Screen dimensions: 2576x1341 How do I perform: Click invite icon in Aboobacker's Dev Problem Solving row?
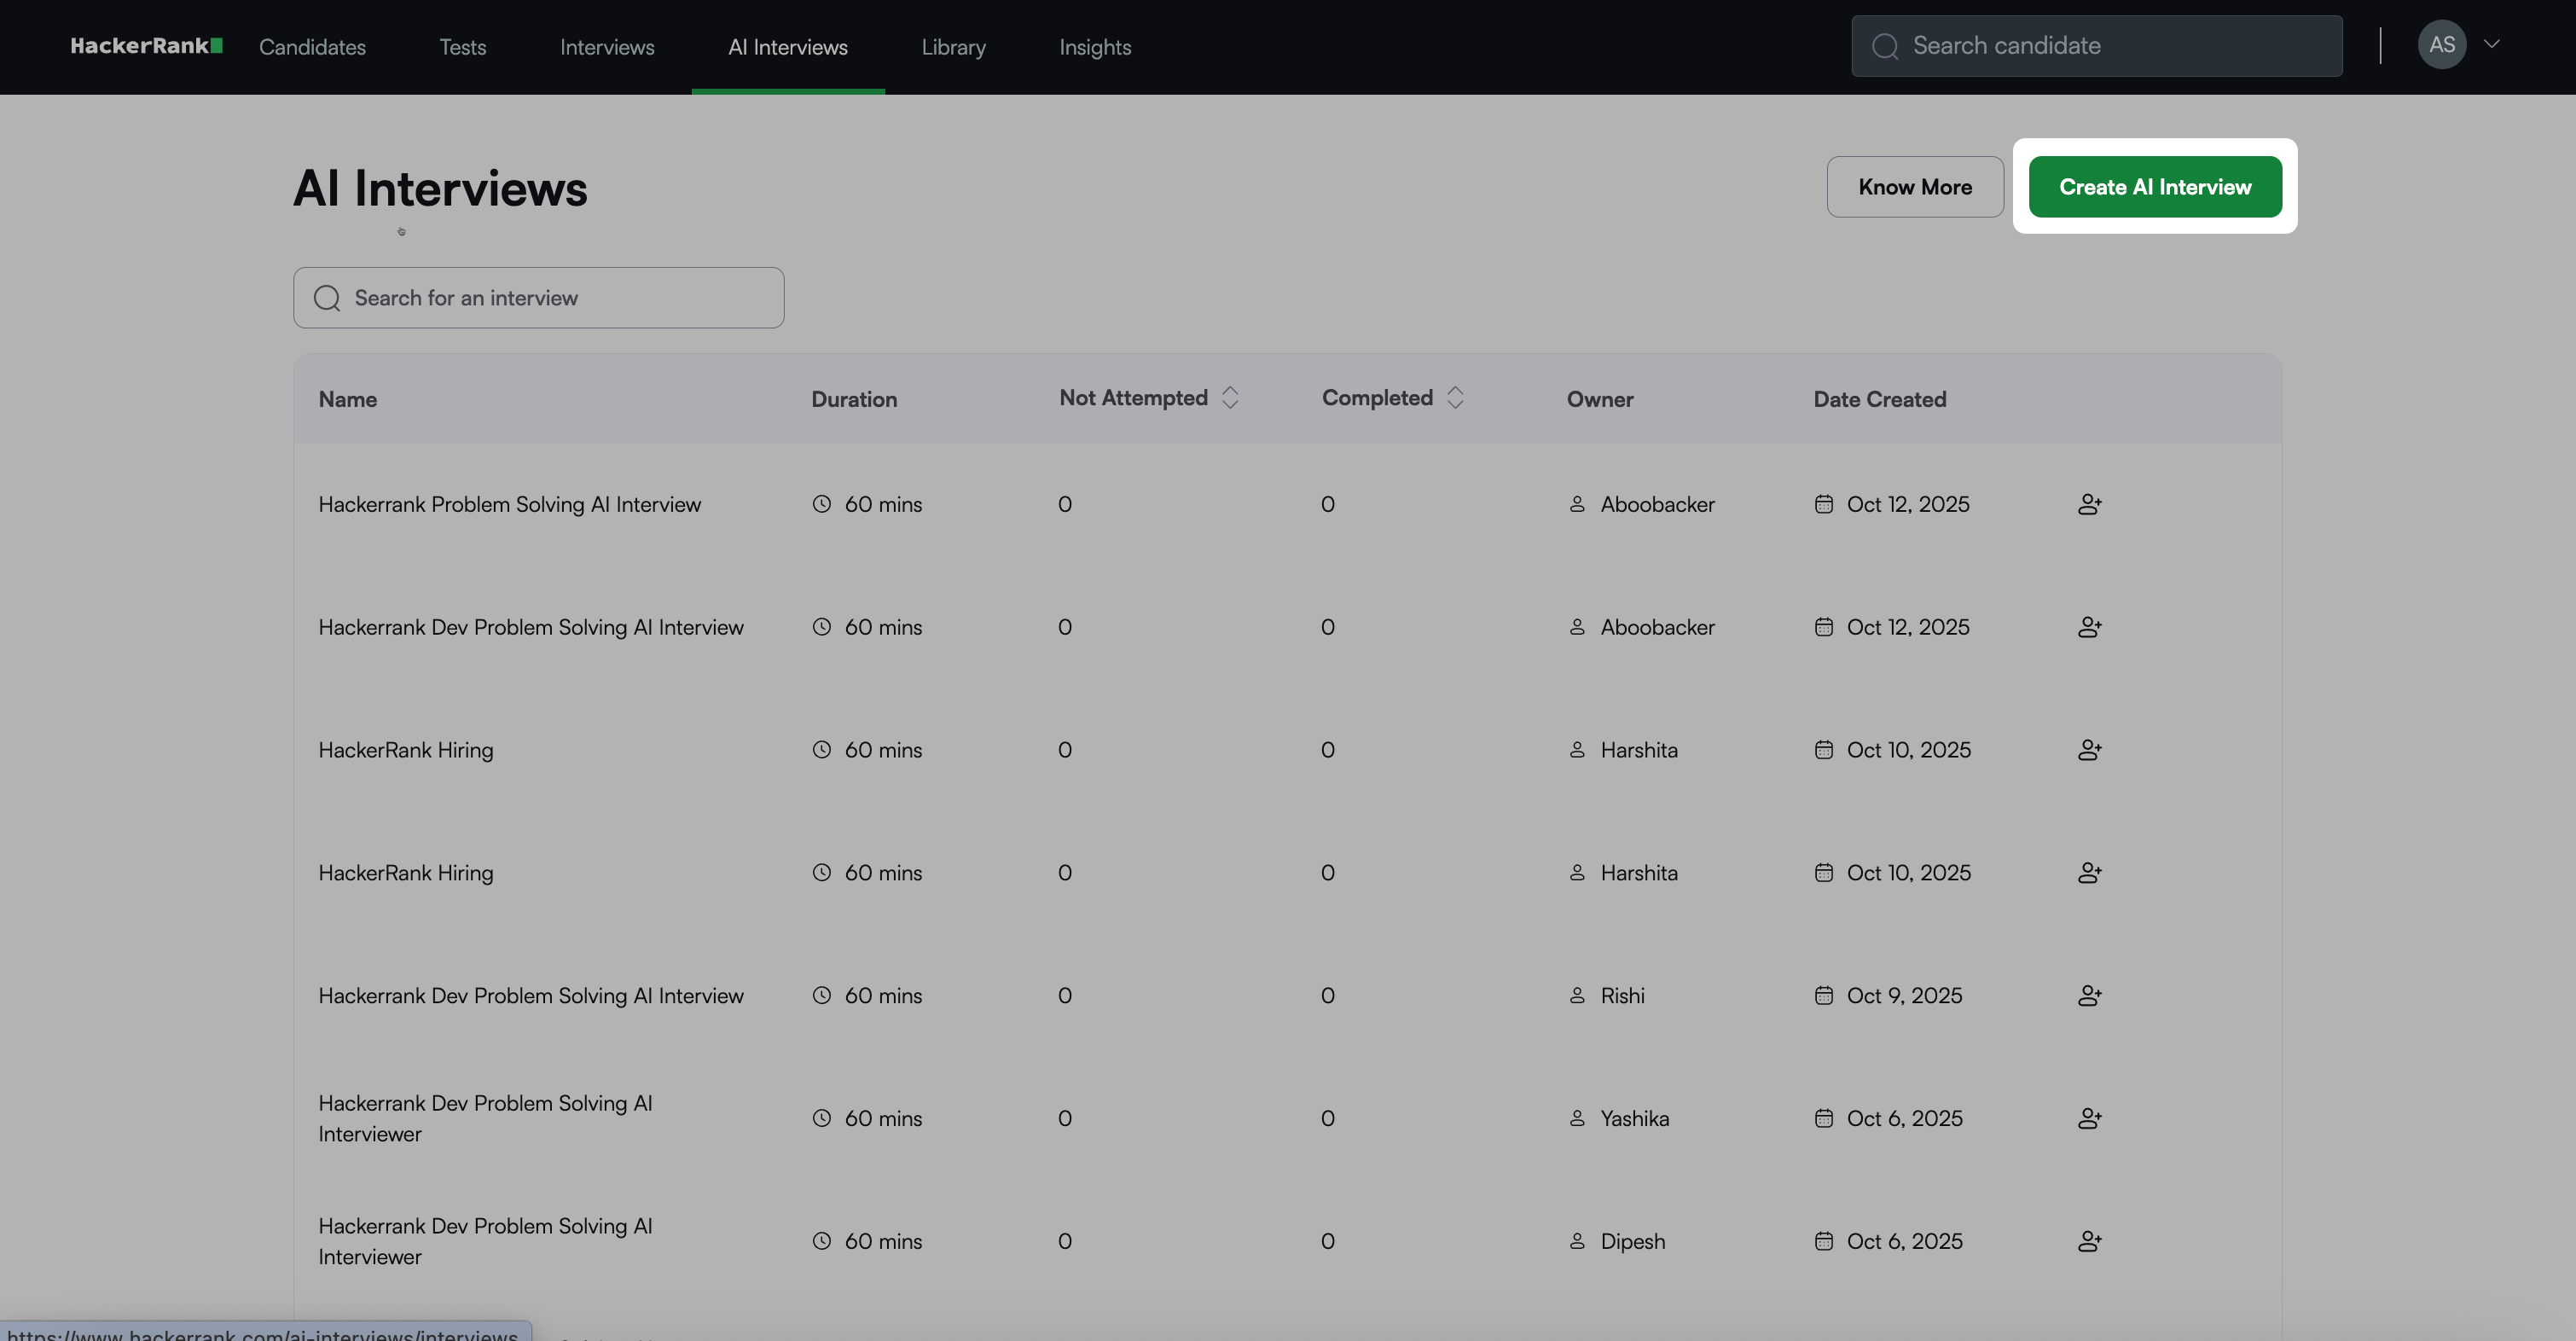pyautogui.click(x=2089, y=627)
